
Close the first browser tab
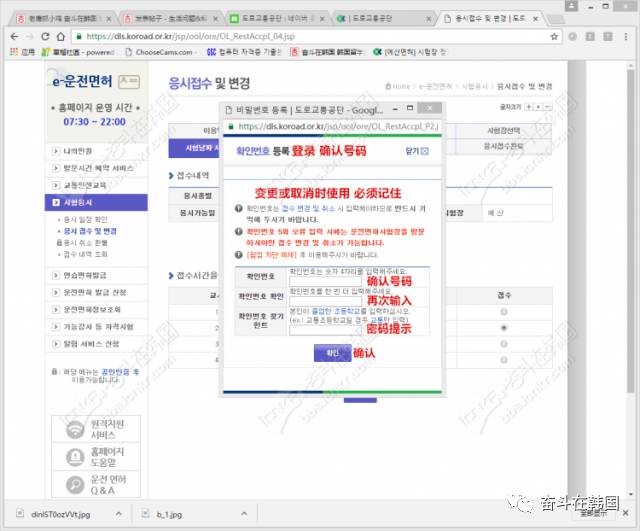109,19
